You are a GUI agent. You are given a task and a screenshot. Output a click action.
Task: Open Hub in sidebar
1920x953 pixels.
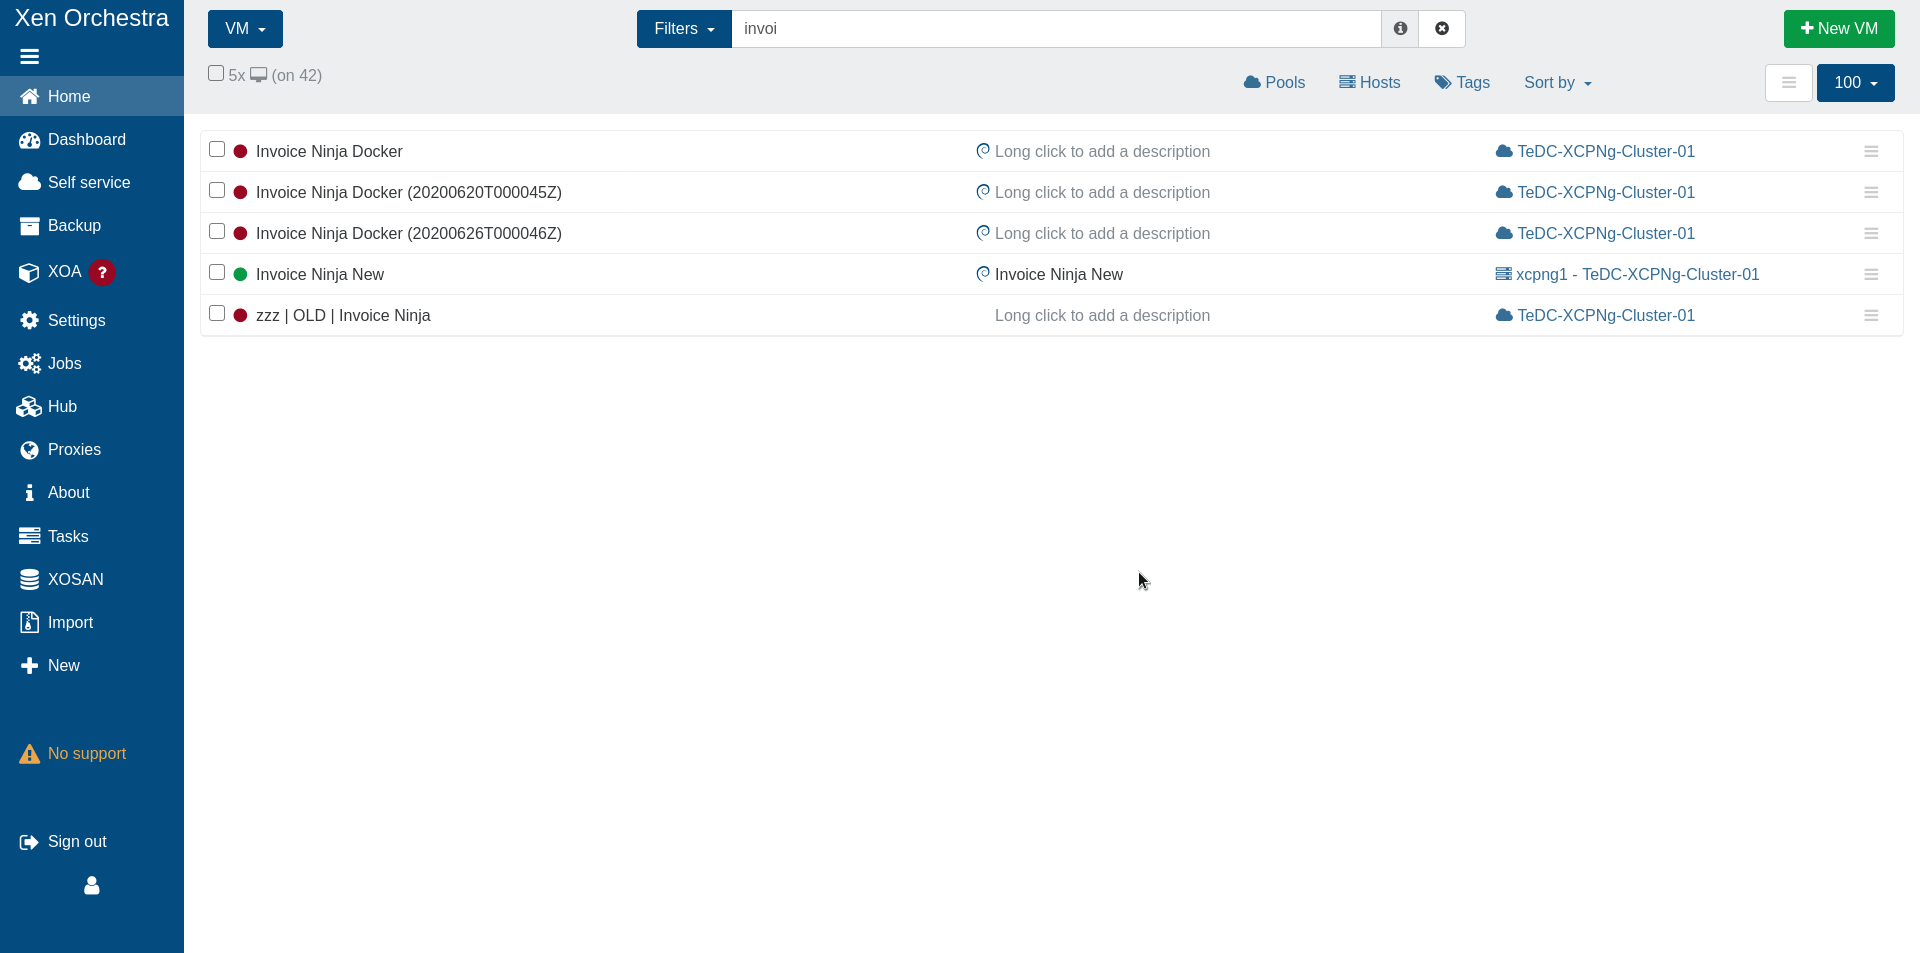(x=92, y=407)
